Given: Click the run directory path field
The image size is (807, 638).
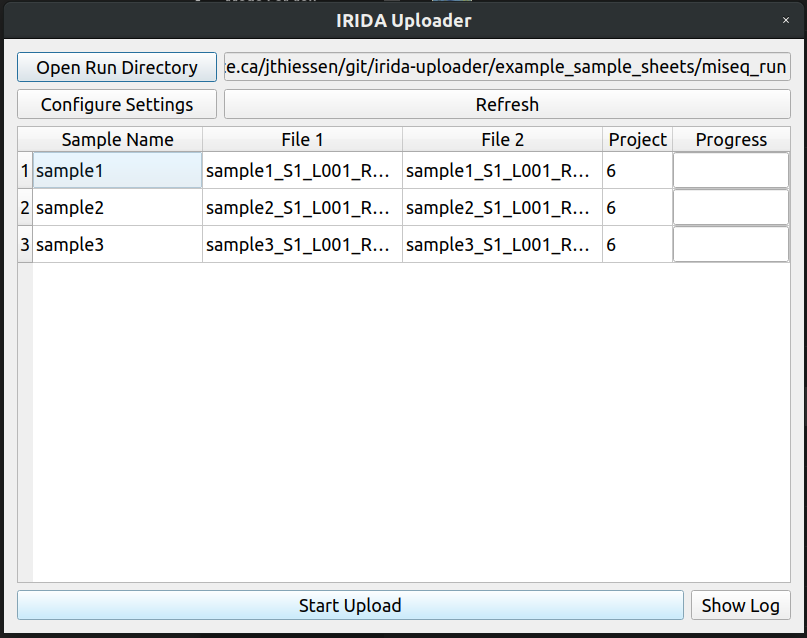Looking at the screenshot, I should pos(507,67).
